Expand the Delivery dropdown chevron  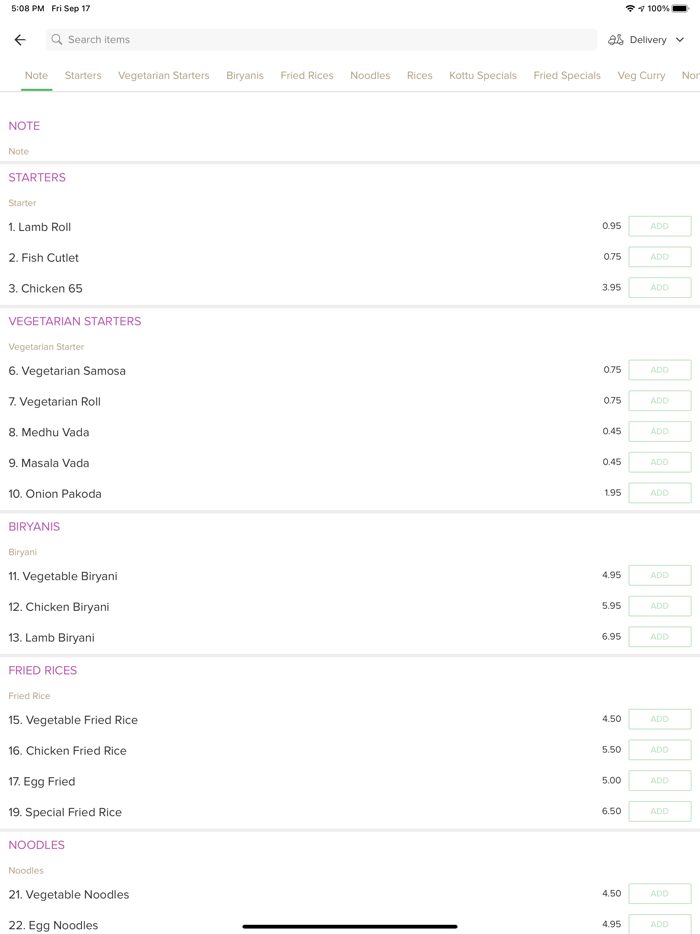(x=680, y=40)
